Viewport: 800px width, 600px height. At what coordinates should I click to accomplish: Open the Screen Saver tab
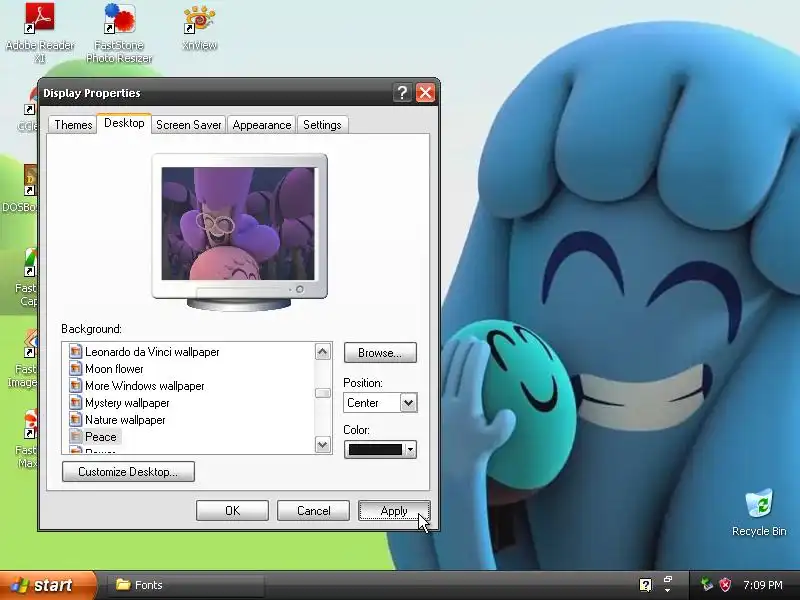[x=188, y=125]
